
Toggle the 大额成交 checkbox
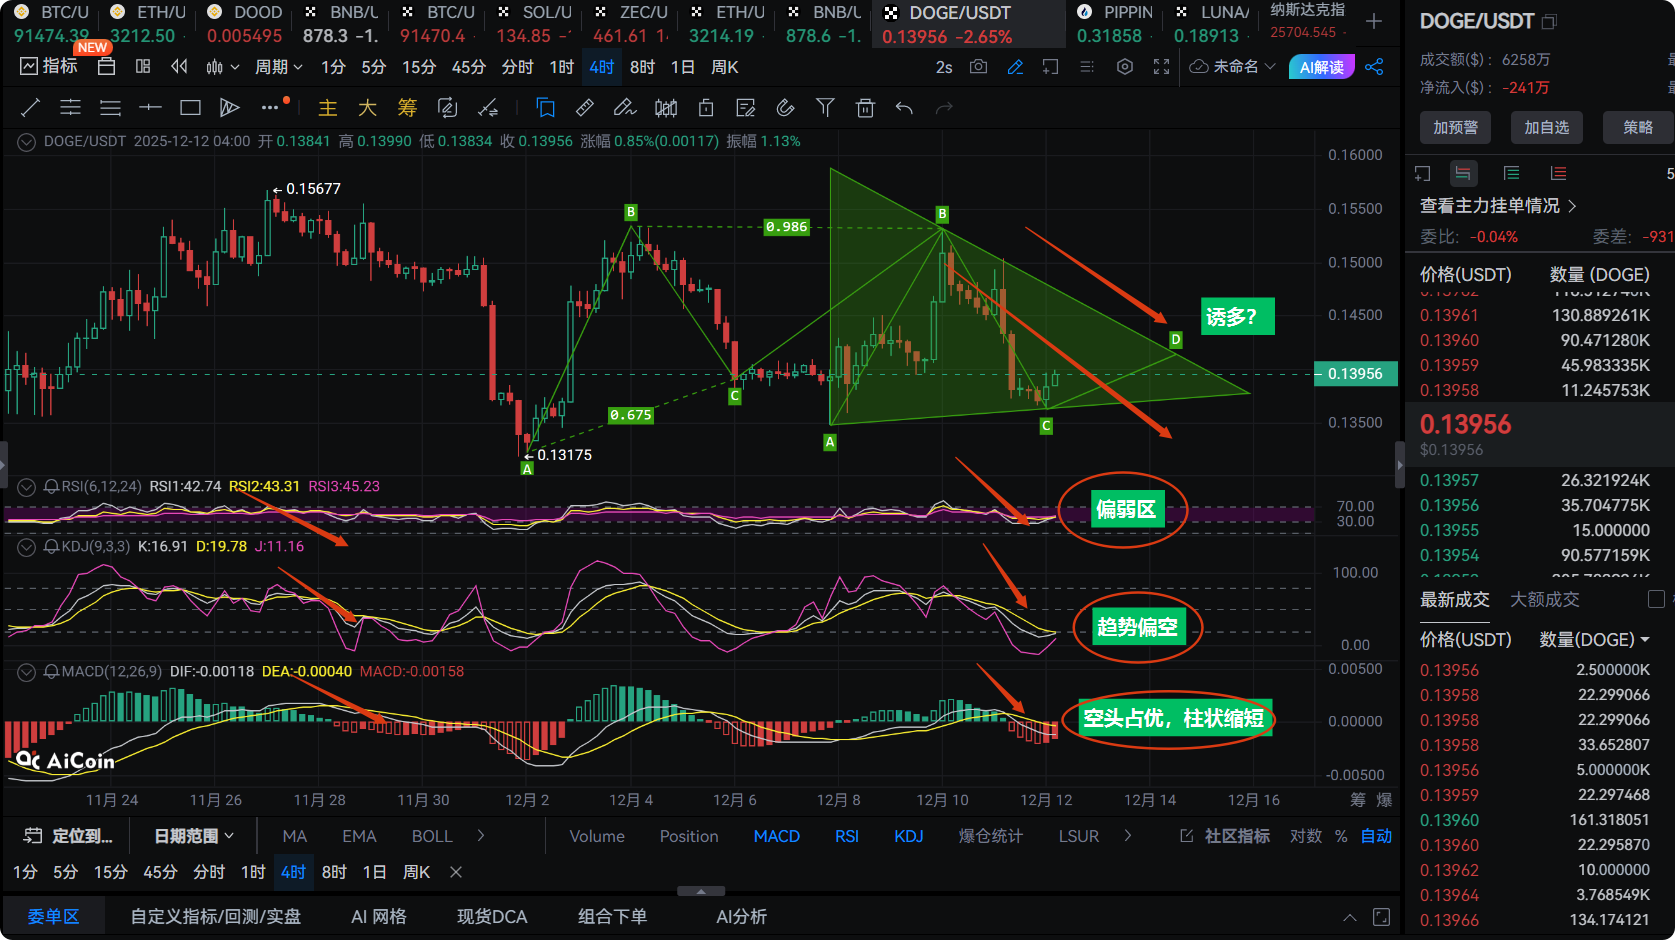(x=1656, y=599)
